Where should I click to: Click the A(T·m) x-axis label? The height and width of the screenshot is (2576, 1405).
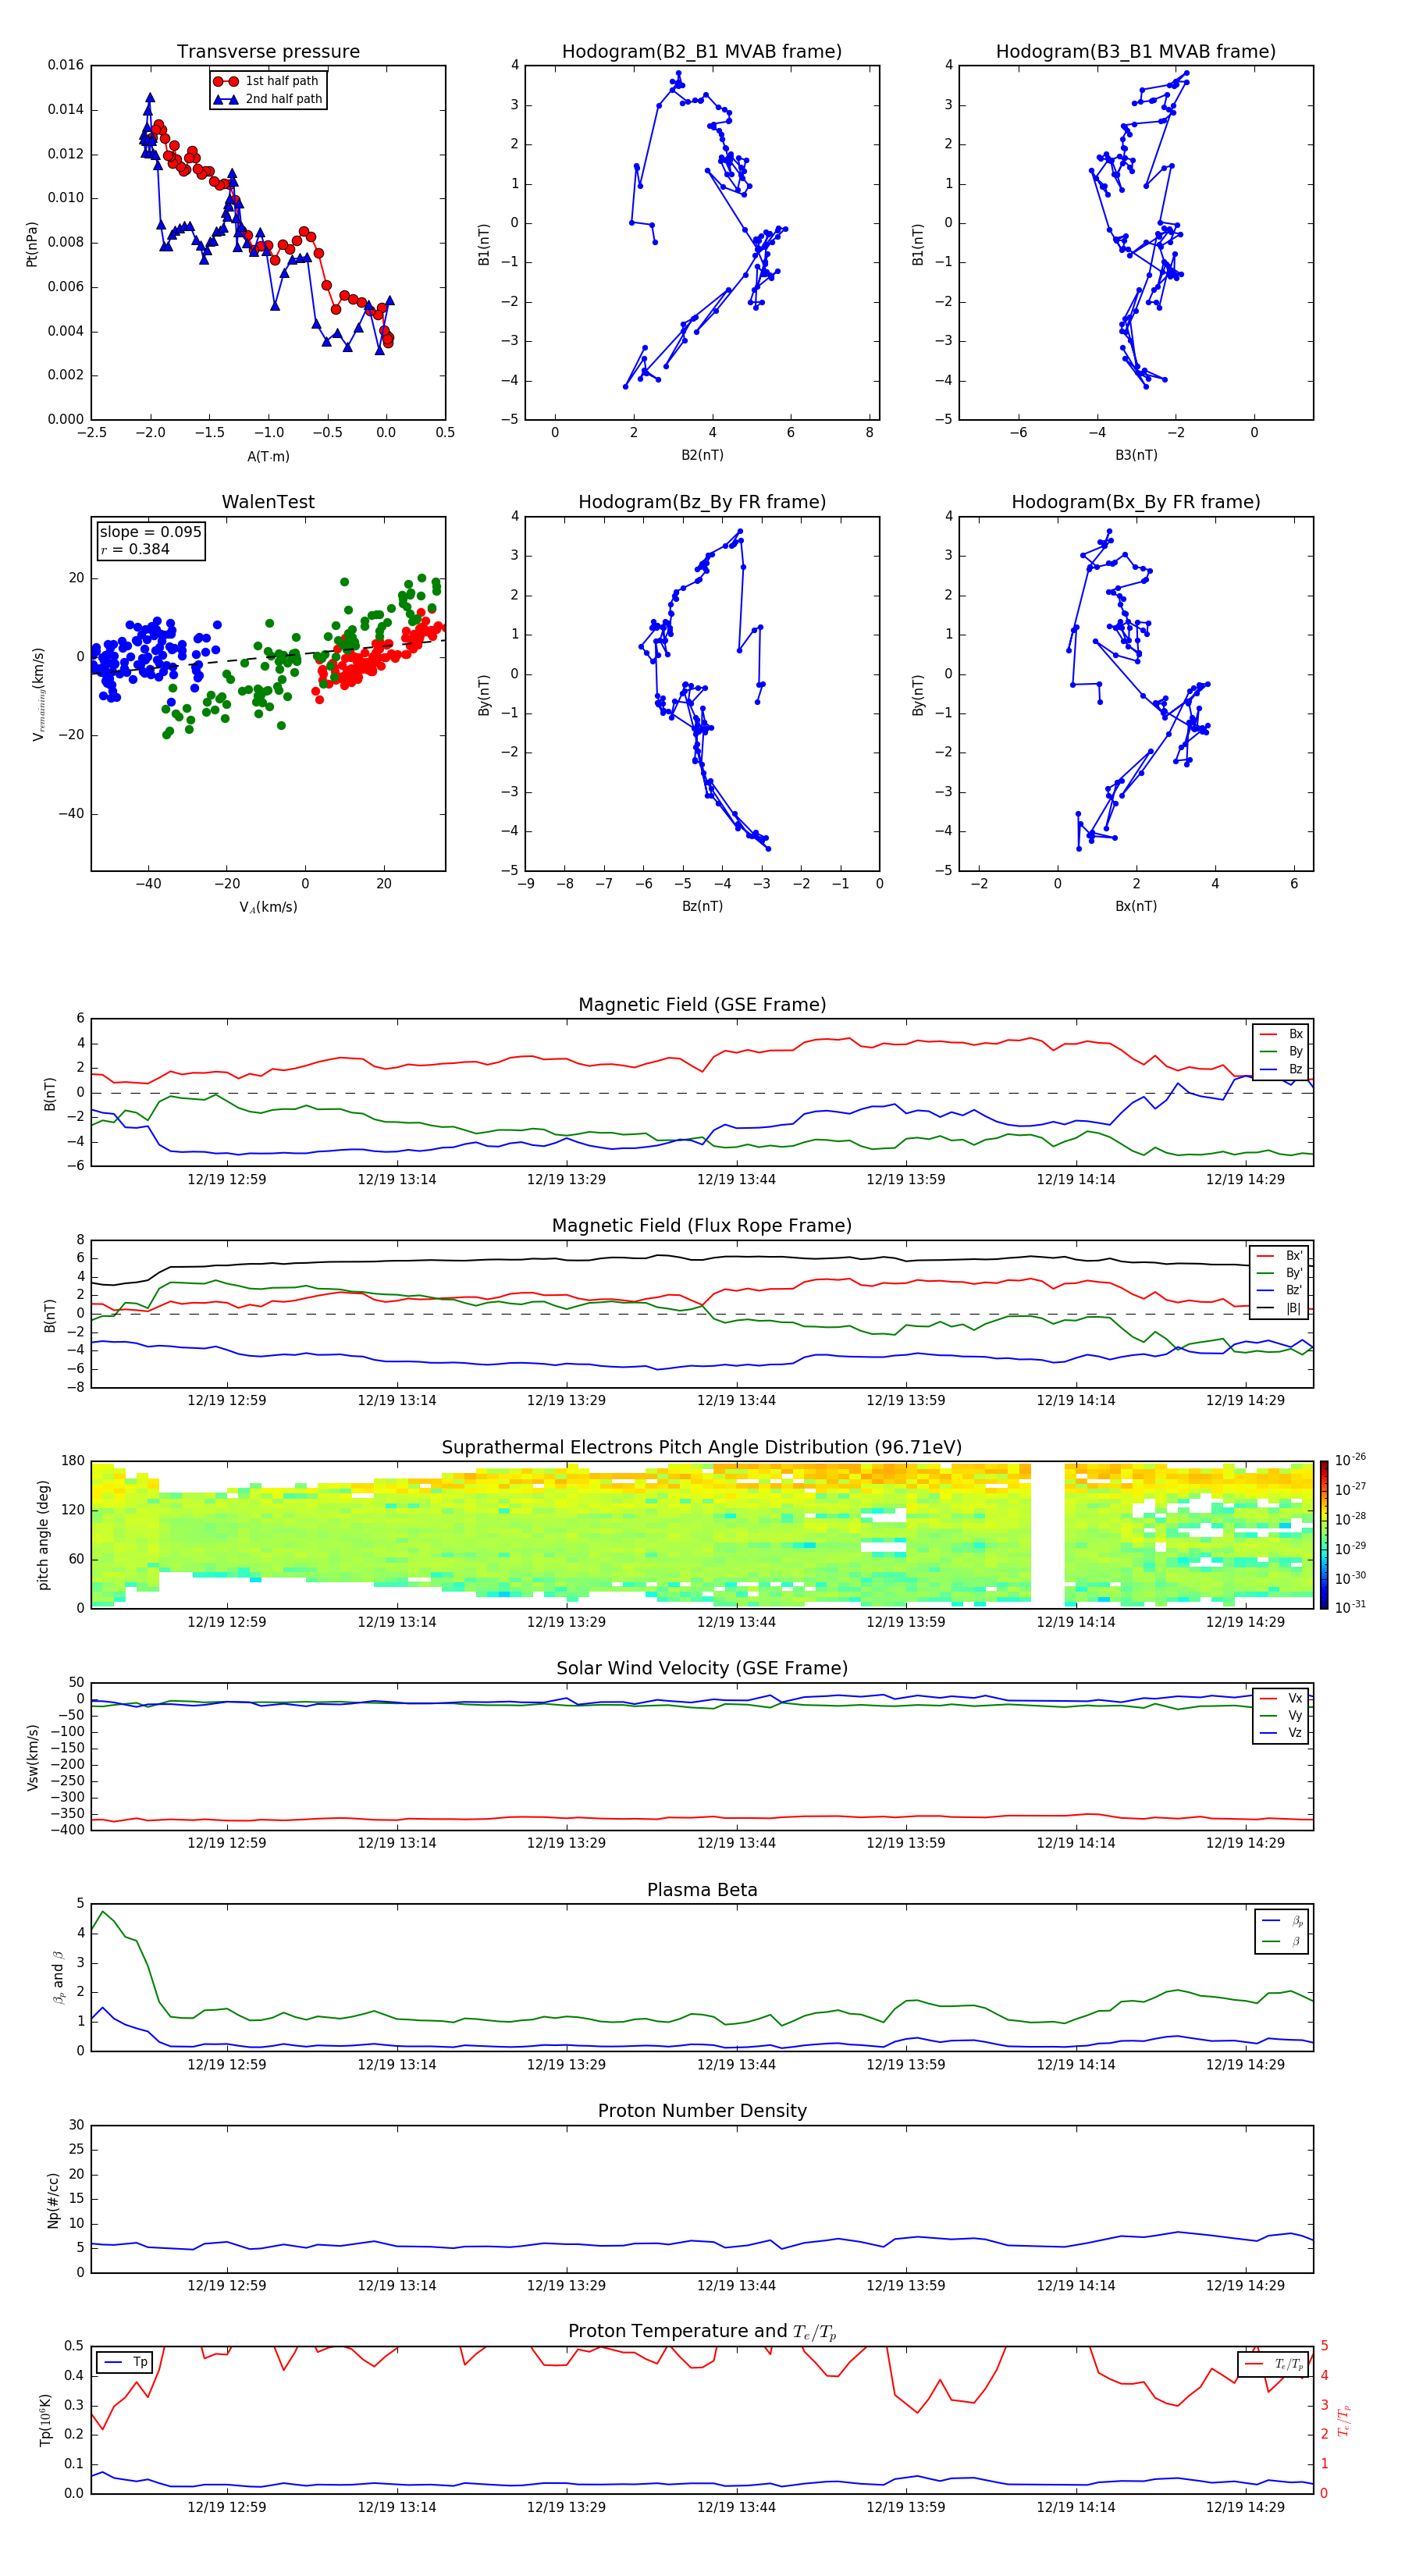pyautogui.click(x=268, y=457)
